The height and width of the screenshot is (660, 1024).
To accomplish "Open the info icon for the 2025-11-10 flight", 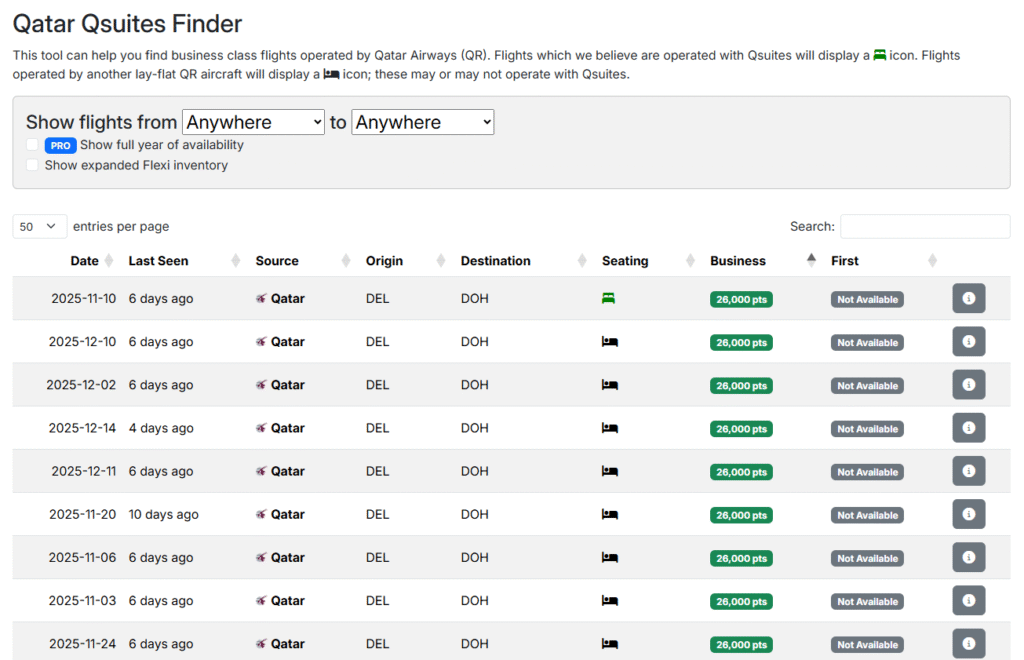I will 968,297.
